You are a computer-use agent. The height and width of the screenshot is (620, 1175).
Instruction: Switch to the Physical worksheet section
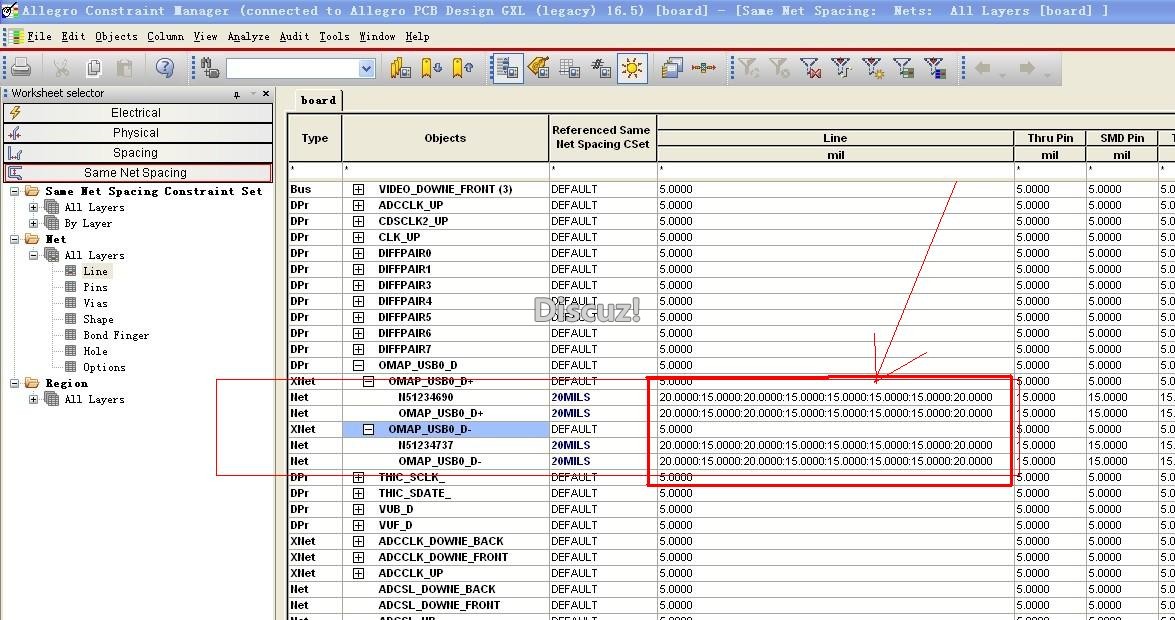pyautogui.click(x=136, y=133)
